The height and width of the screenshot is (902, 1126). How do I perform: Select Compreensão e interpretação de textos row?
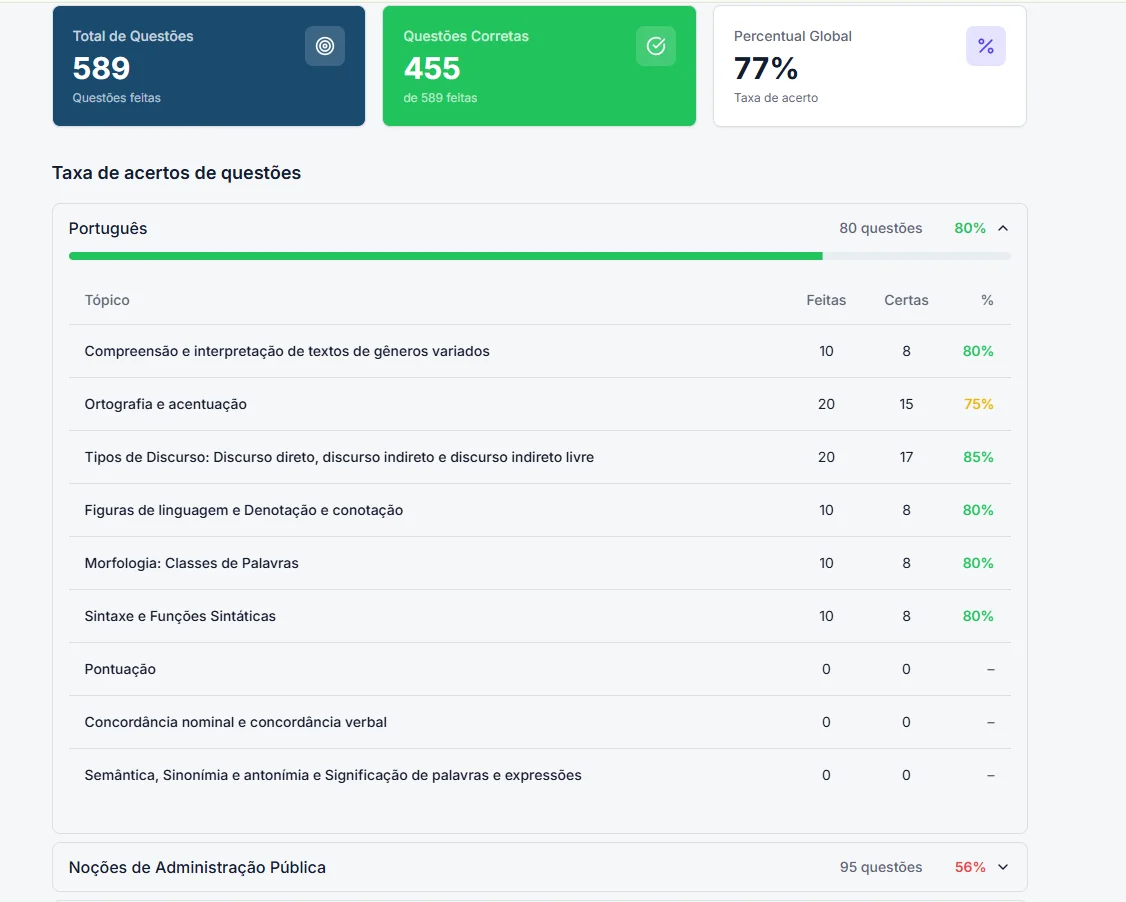tap(287, 351)
